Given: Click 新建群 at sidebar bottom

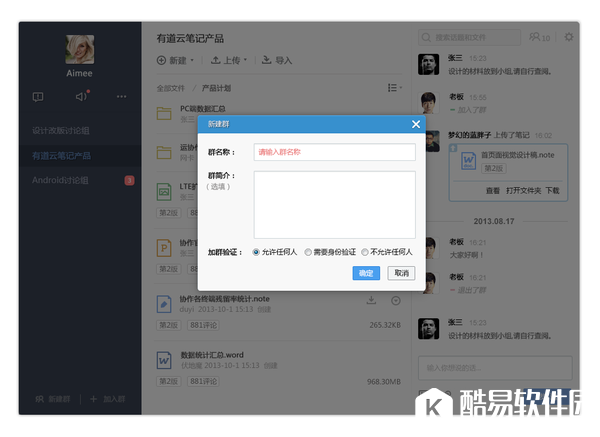Looking at the screenshot, I should coord(53,399).
